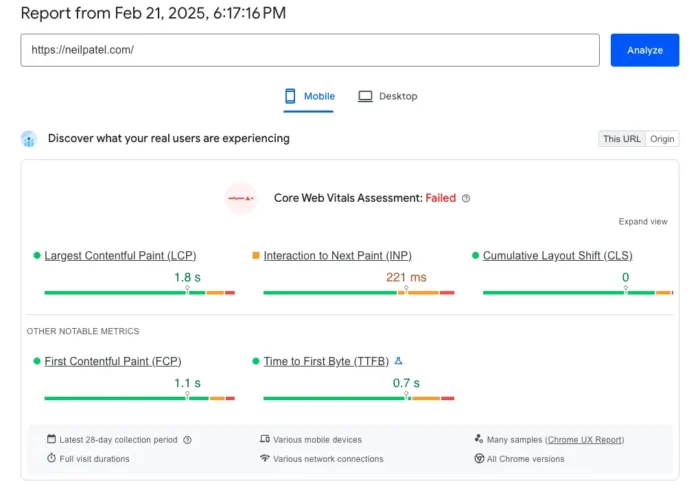This screenshot has width=700, height=488.
Task: Click the Failed status text
Action: click(441, 198)
